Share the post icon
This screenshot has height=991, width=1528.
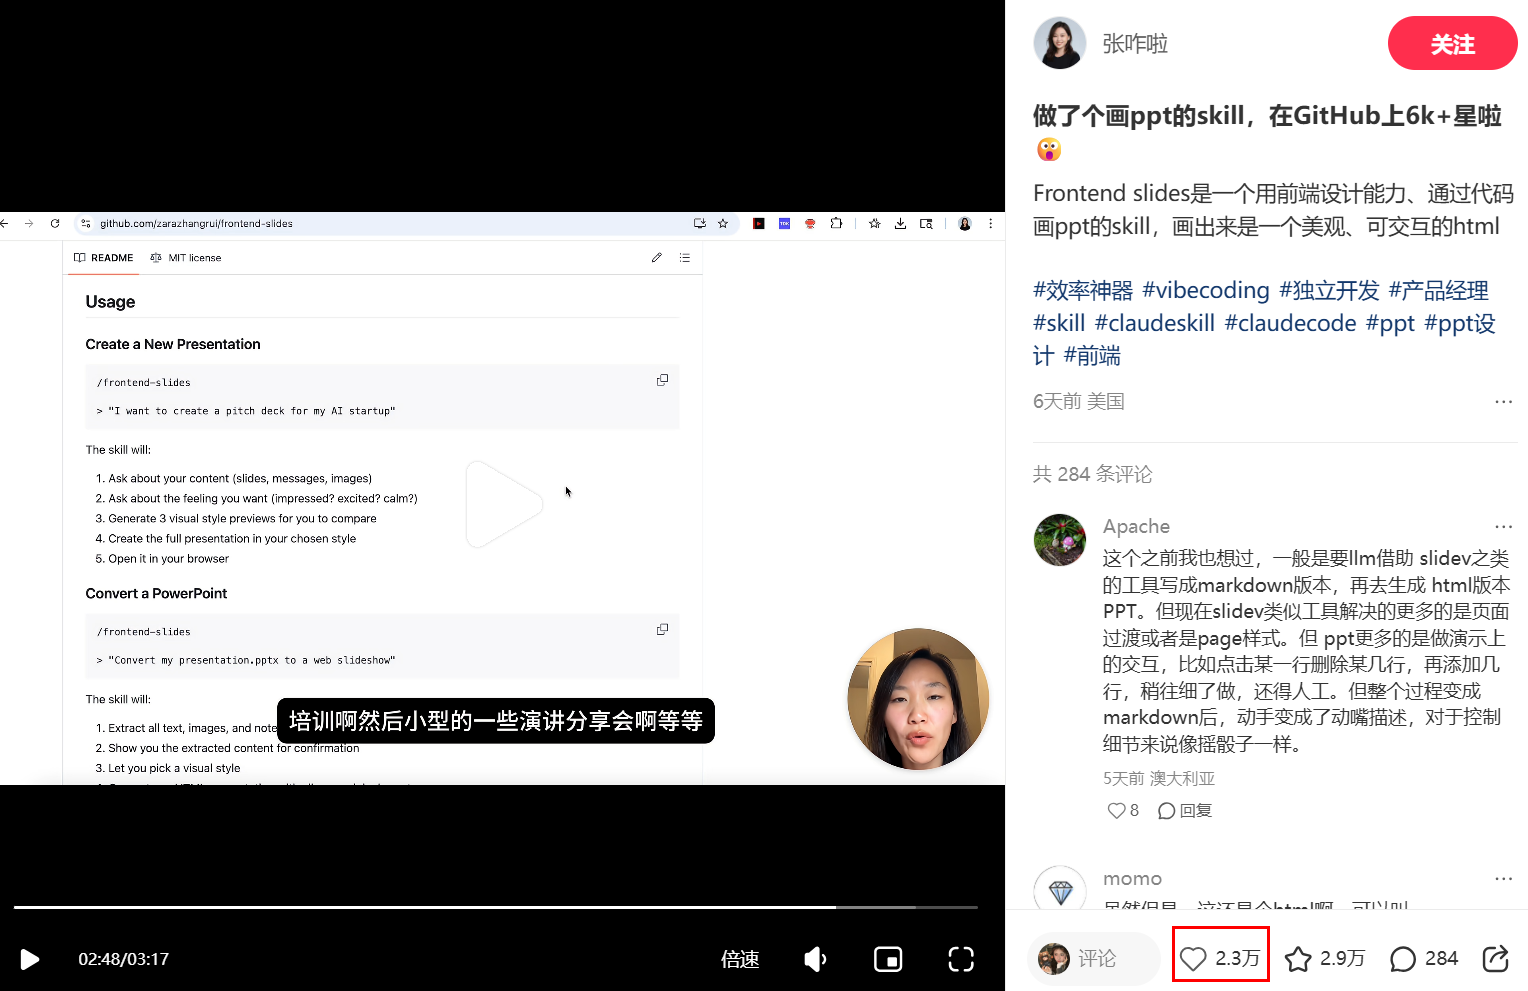pos(1495,959)
